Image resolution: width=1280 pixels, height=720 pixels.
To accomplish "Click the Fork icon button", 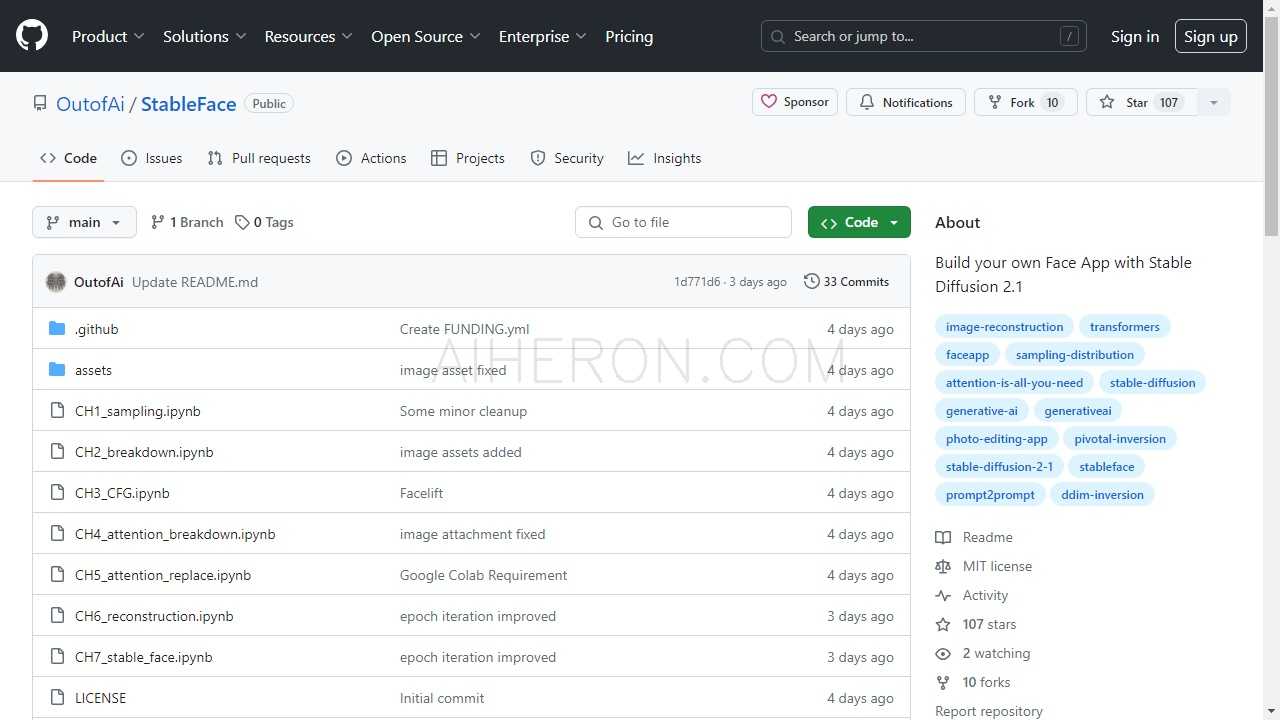I will pyautogui.click(x=1024, y=102).
